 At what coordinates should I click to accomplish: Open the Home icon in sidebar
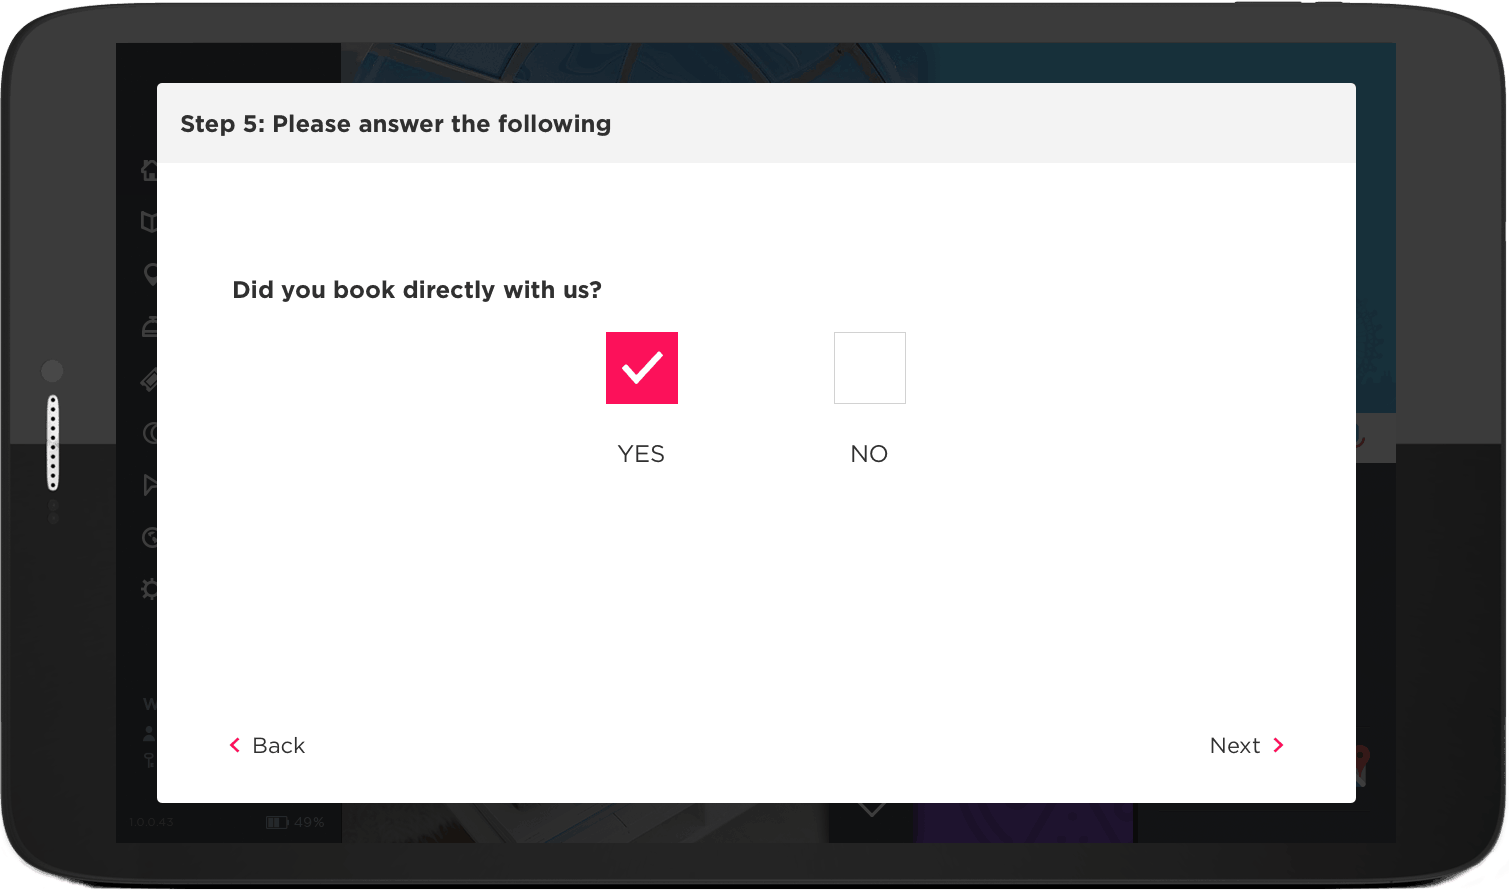click(149, 170)
